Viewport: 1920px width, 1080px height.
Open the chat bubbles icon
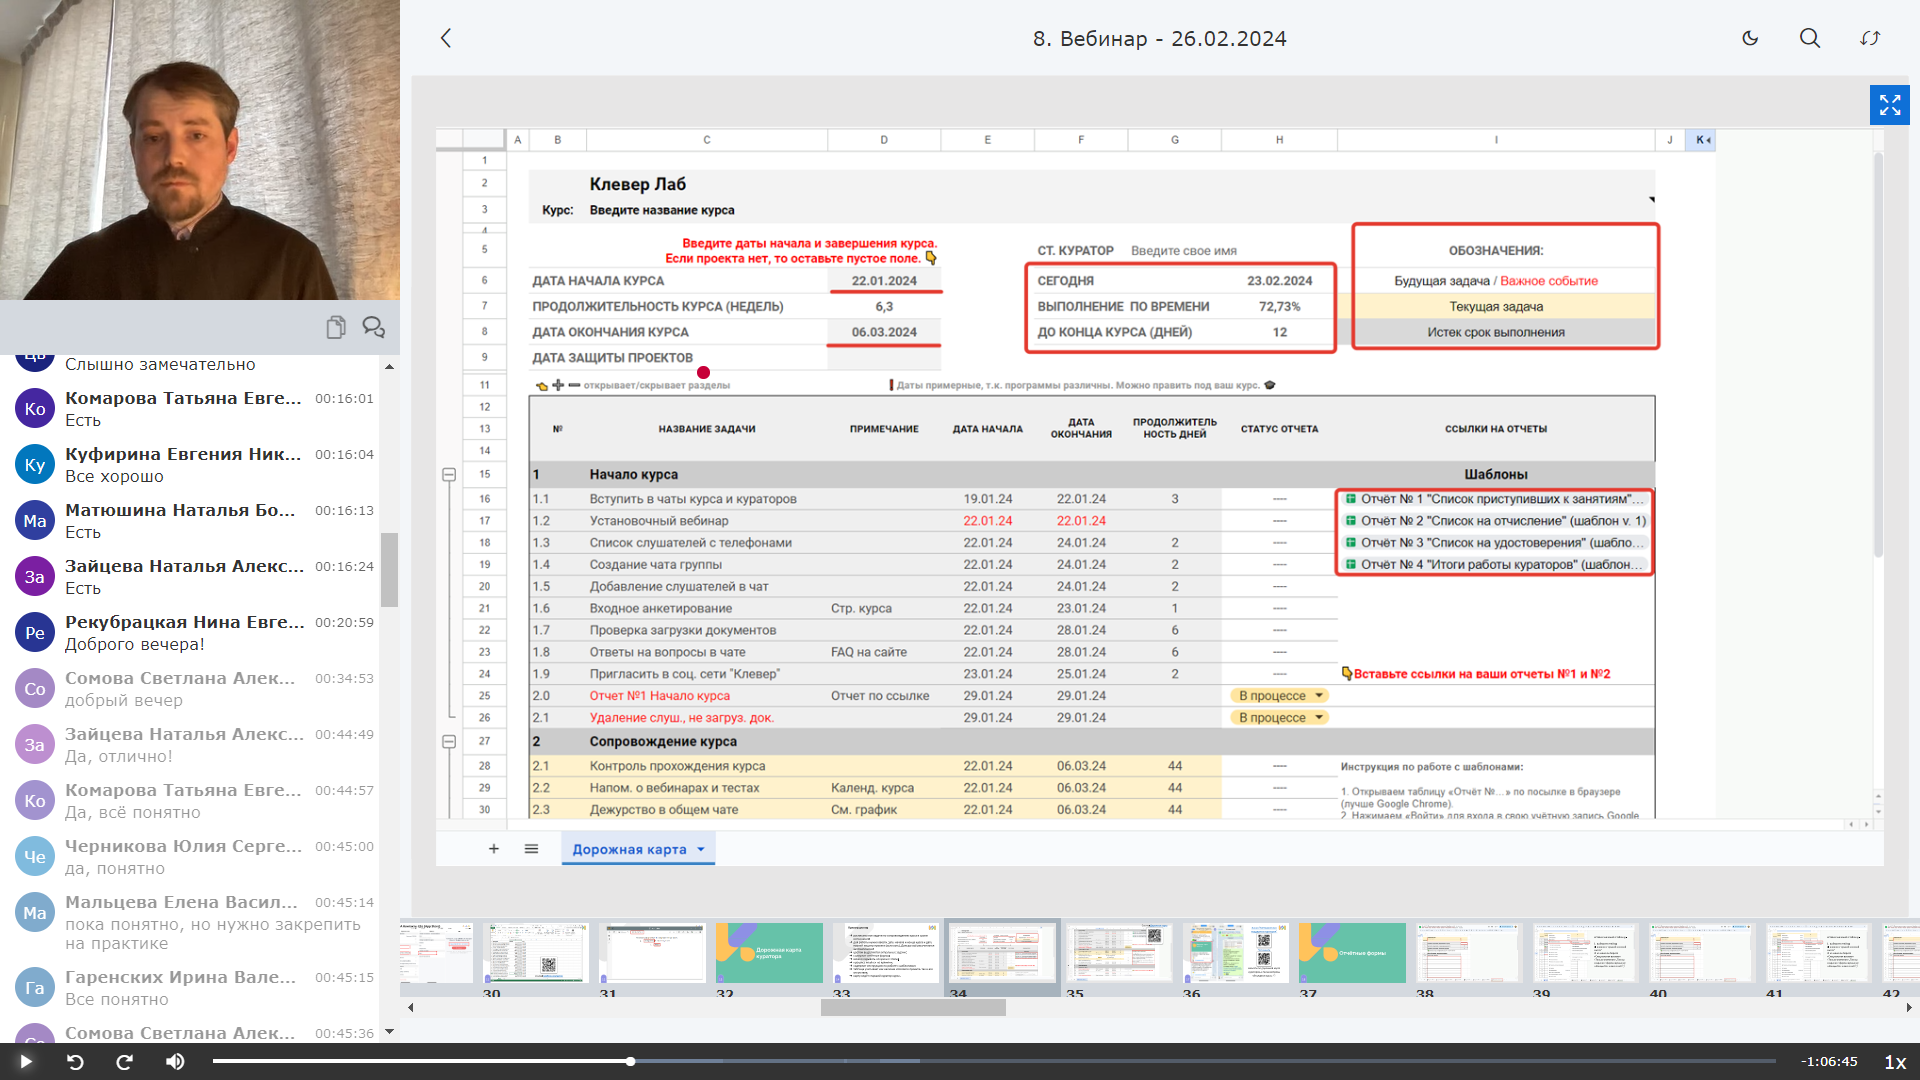pos(374,327)
